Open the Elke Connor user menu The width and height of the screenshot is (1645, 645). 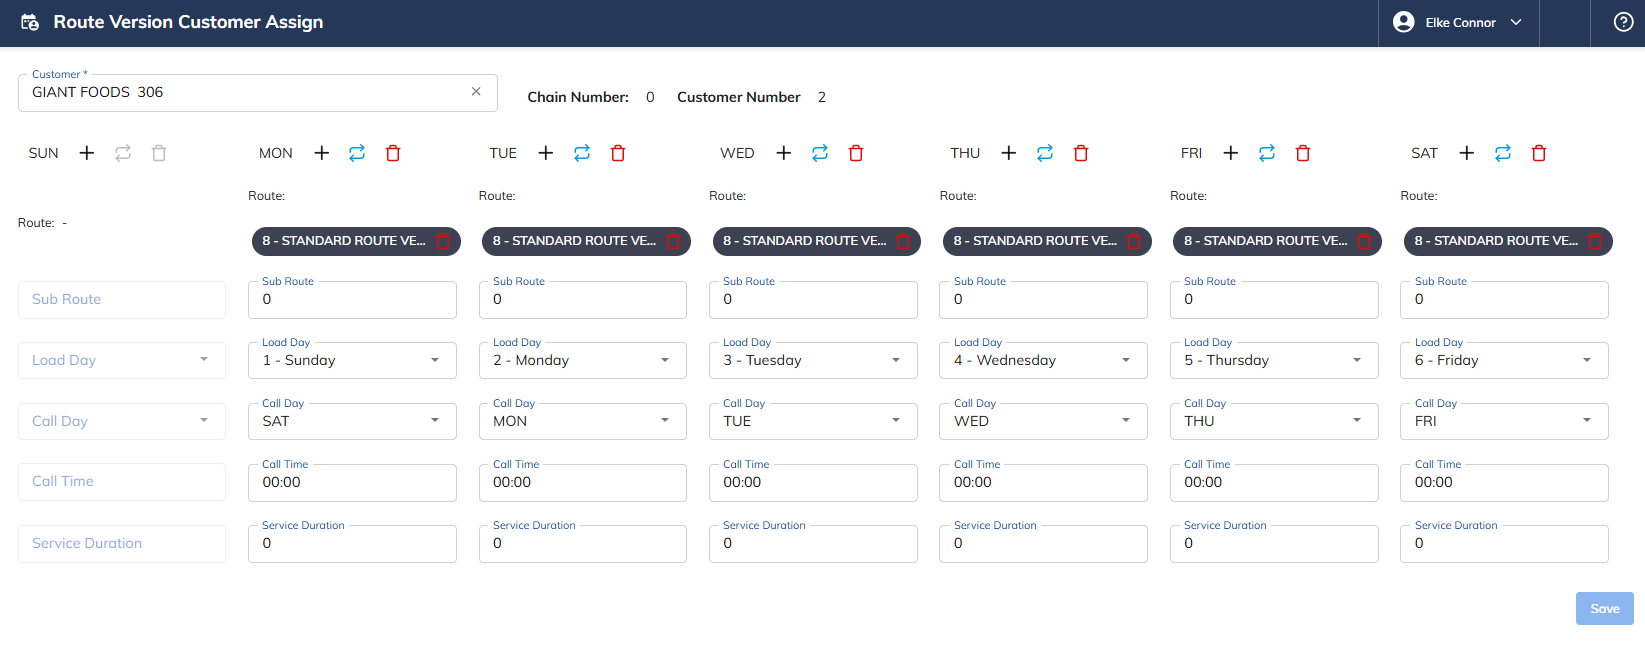click(x=1458, y=22)
